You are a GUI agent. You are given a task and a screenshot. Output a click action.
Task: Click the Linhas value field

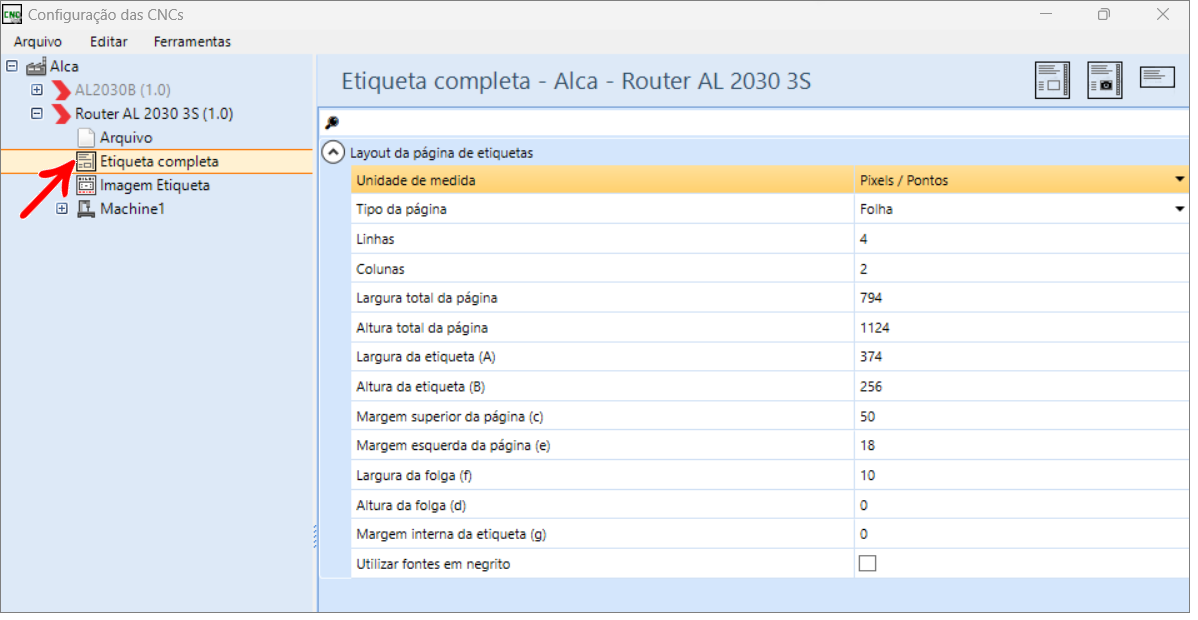(x=1022, y=239)
